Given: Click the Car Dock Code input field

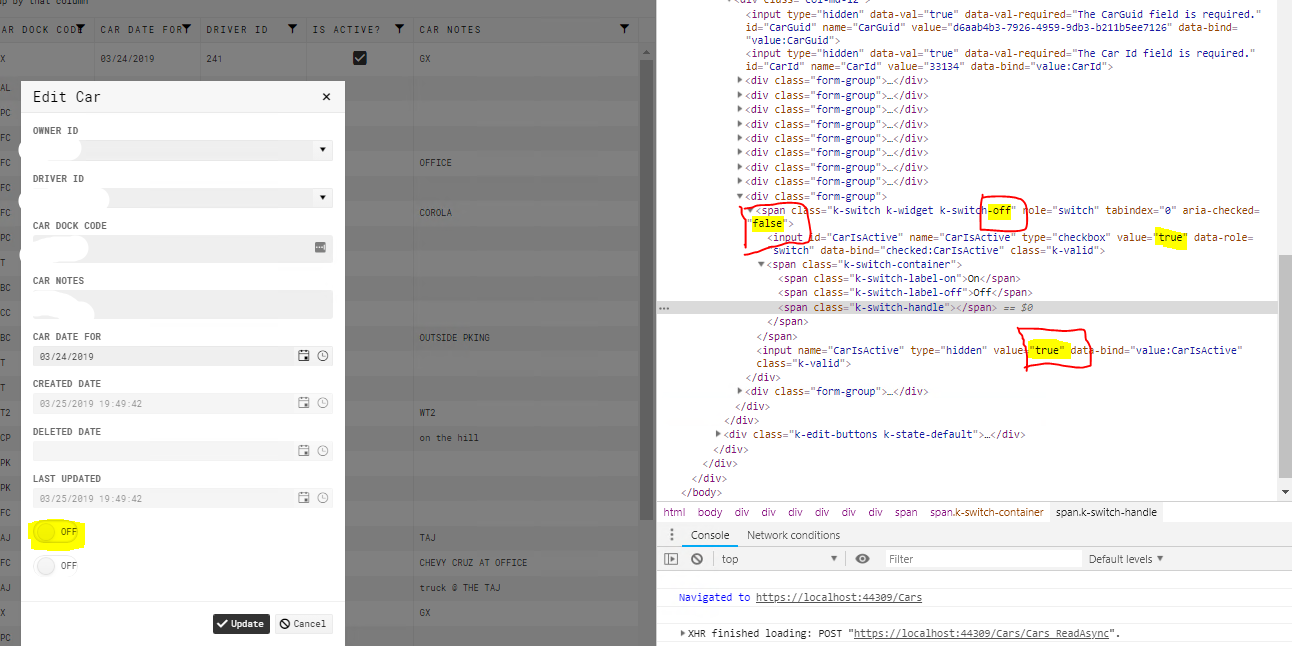Looking at the screenshot, I should [x=173, y=247].
